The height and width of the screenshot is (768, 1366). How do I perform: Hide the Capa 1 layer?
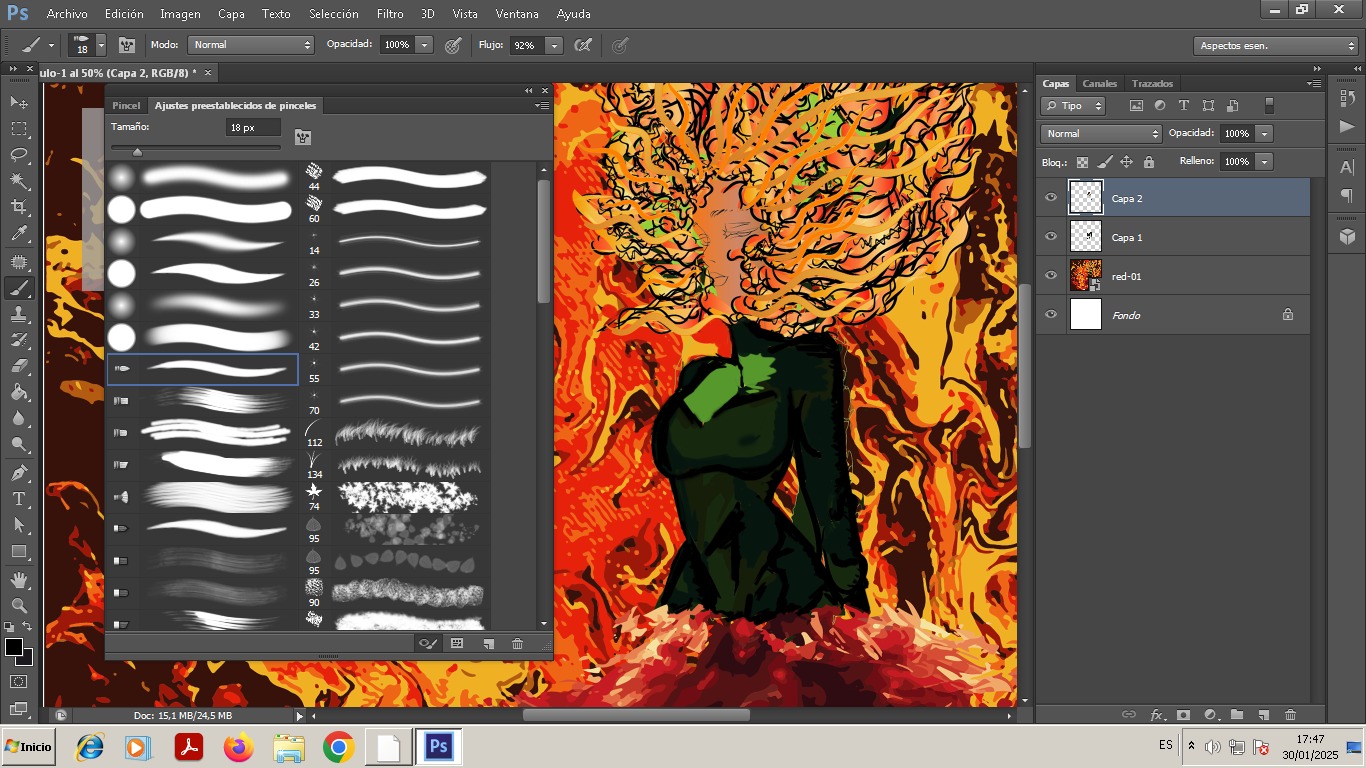[1050, 236]
